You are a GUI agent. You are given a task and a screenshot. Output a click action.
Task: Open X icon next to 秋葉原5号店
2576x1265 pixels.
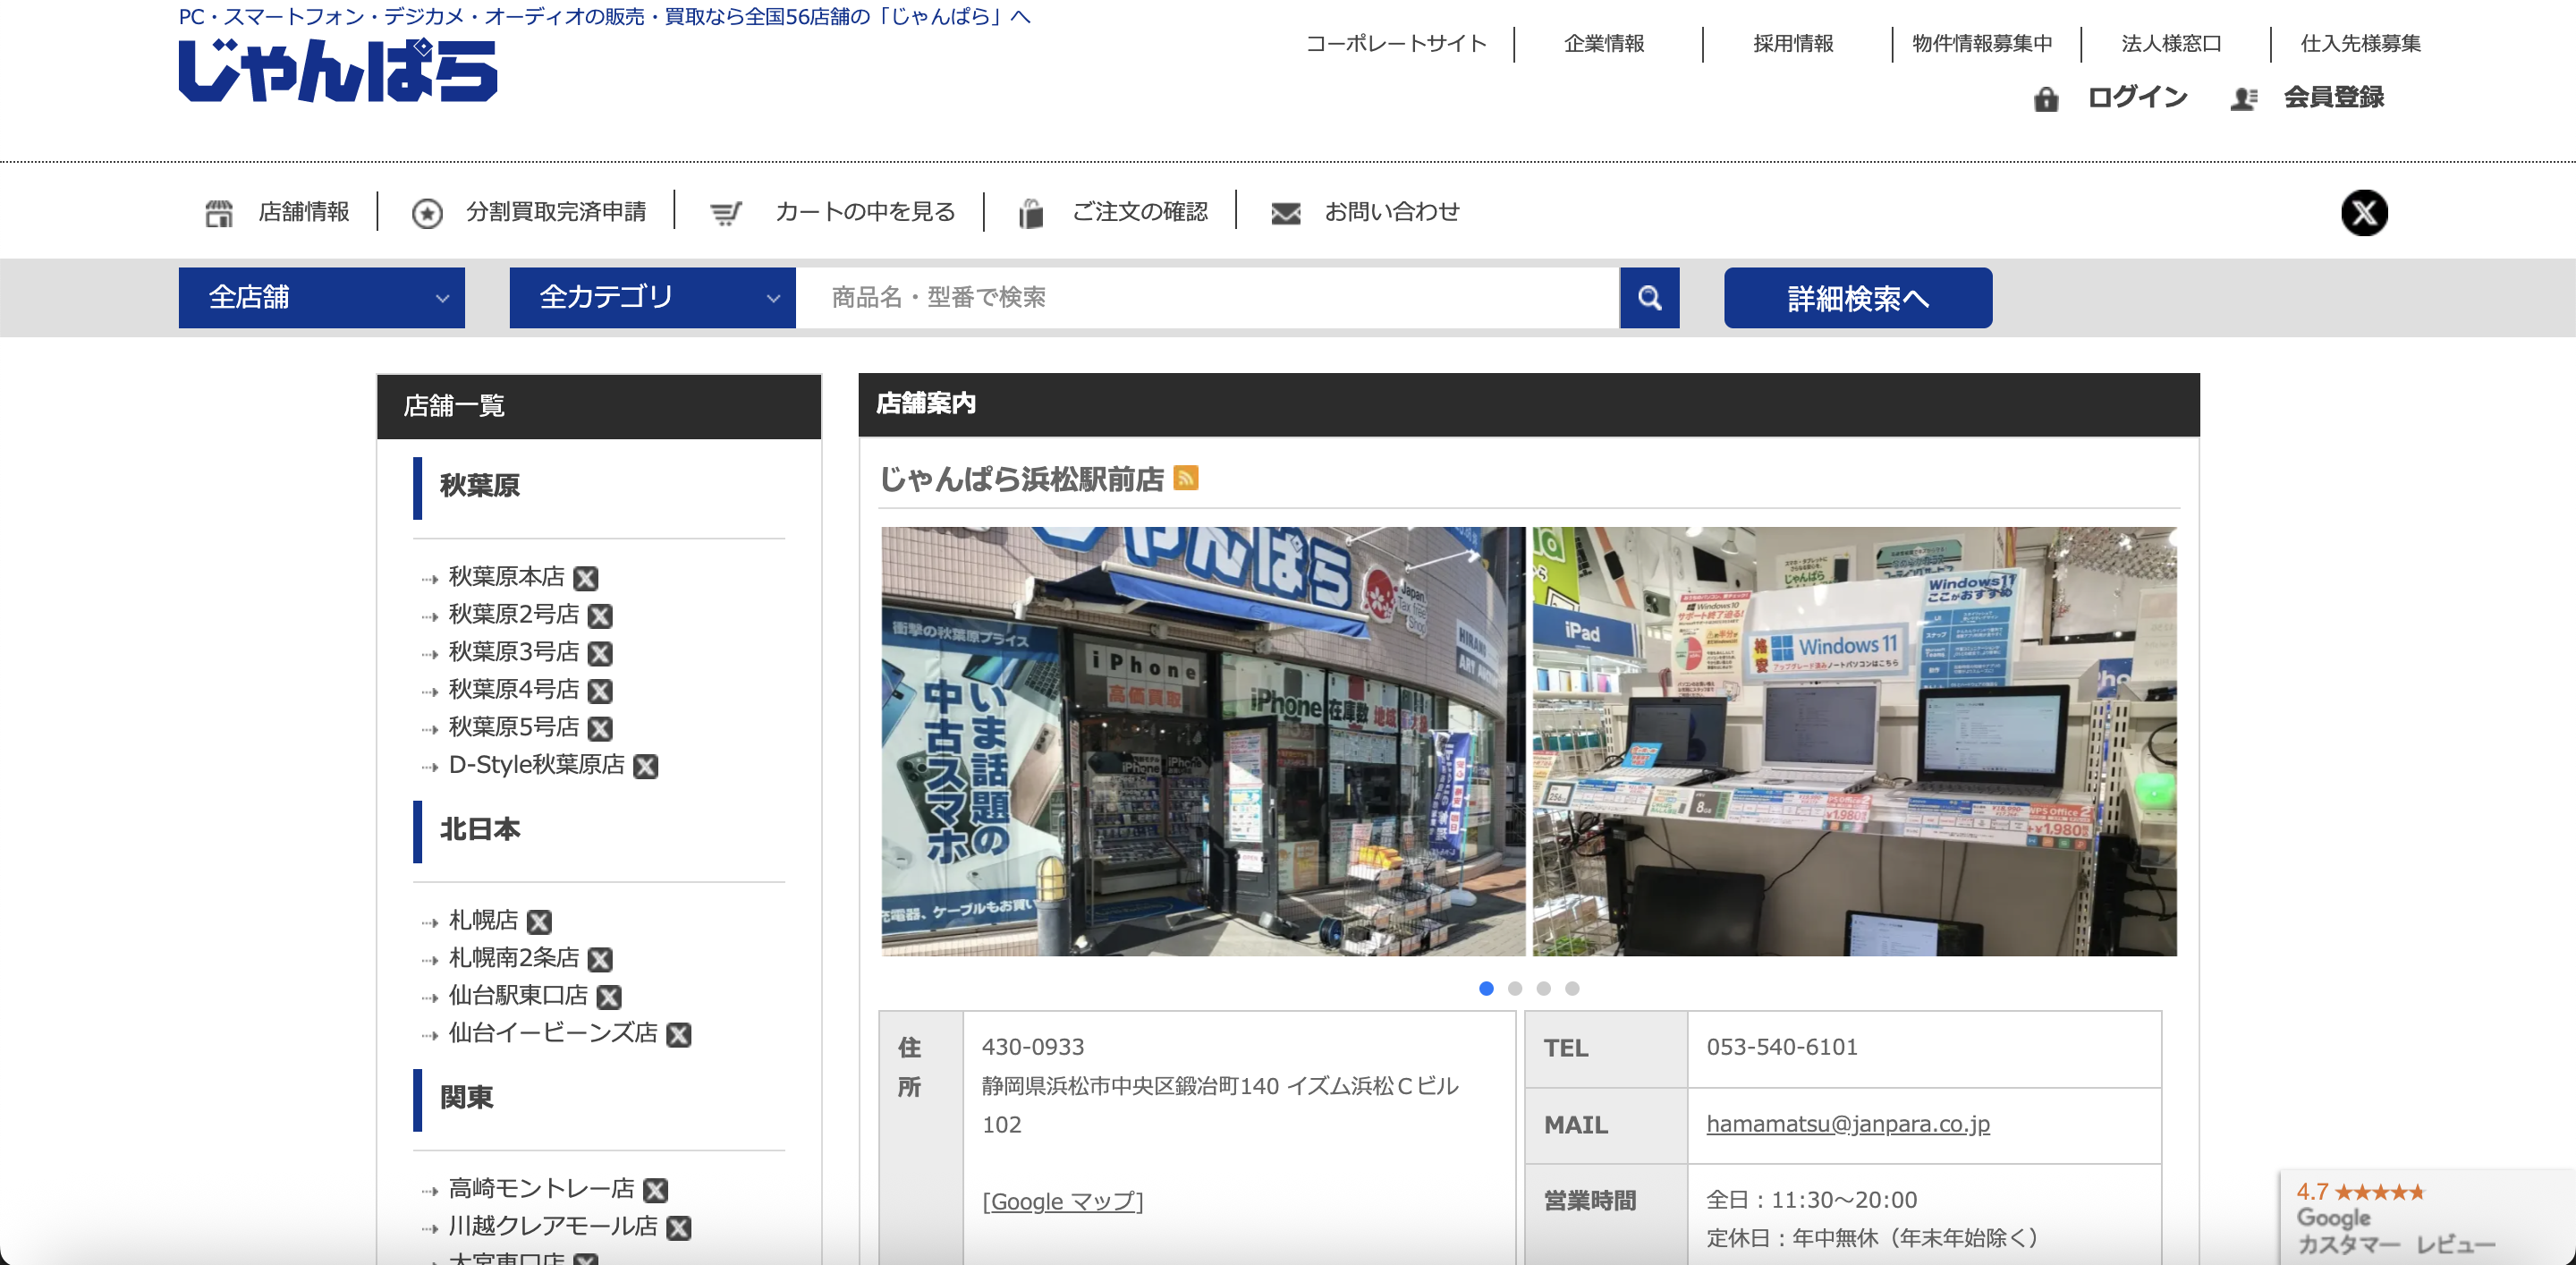(600, 728)
